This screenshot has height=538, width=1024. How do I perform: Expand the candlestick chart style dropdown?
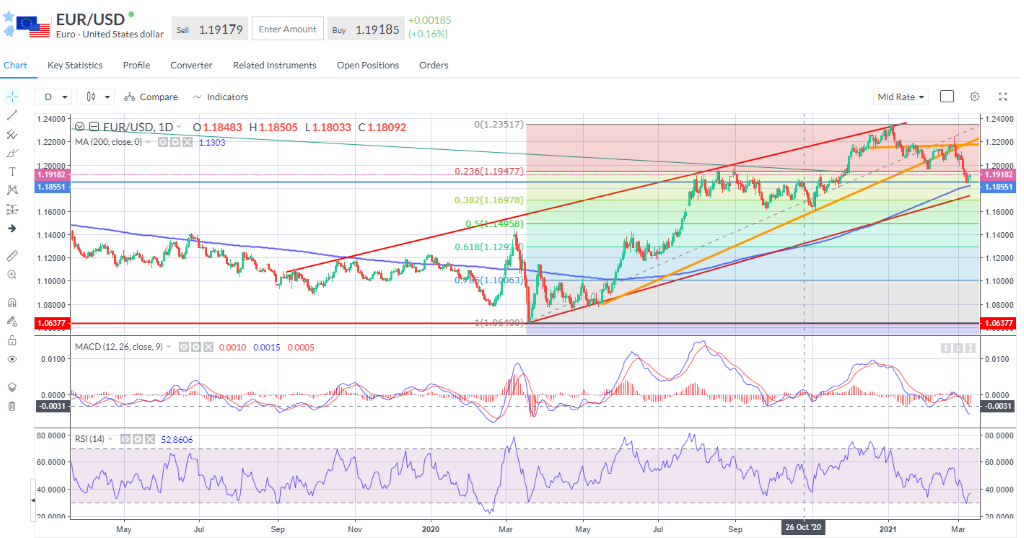[x=96, y=97]
